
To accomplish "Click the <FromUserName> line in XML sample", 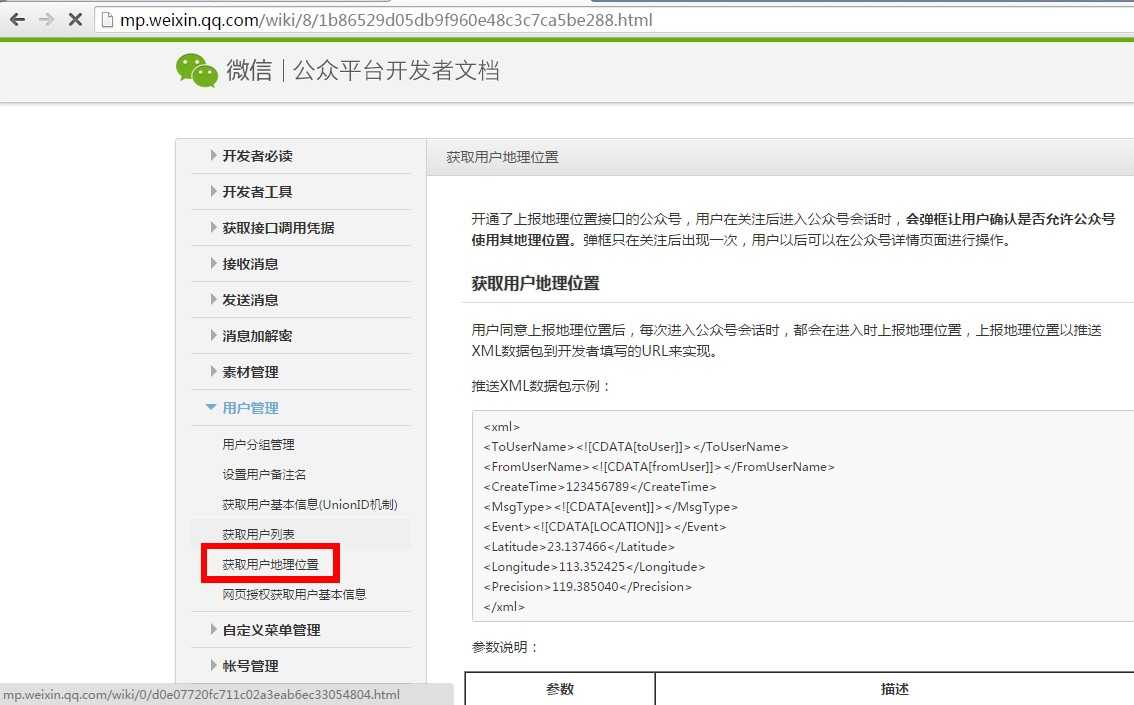I will click(x=659, y=467).
